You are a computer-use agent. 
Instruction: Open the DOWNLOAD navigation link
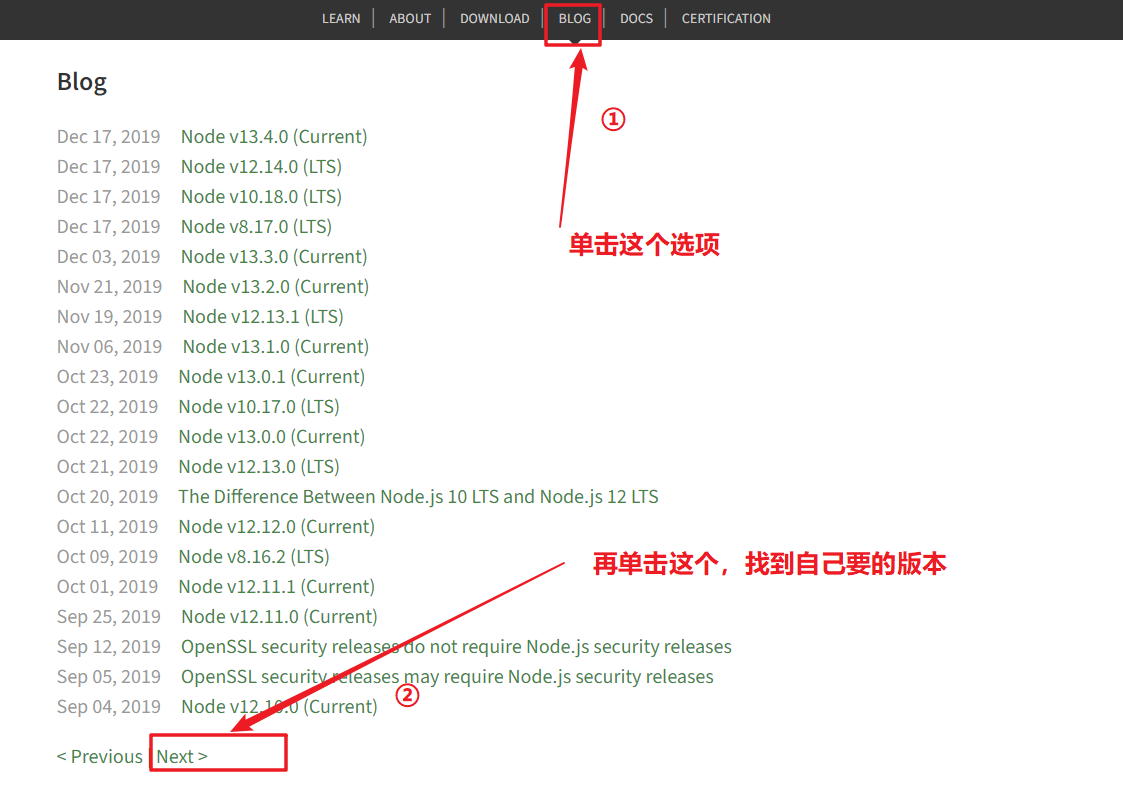494,18
